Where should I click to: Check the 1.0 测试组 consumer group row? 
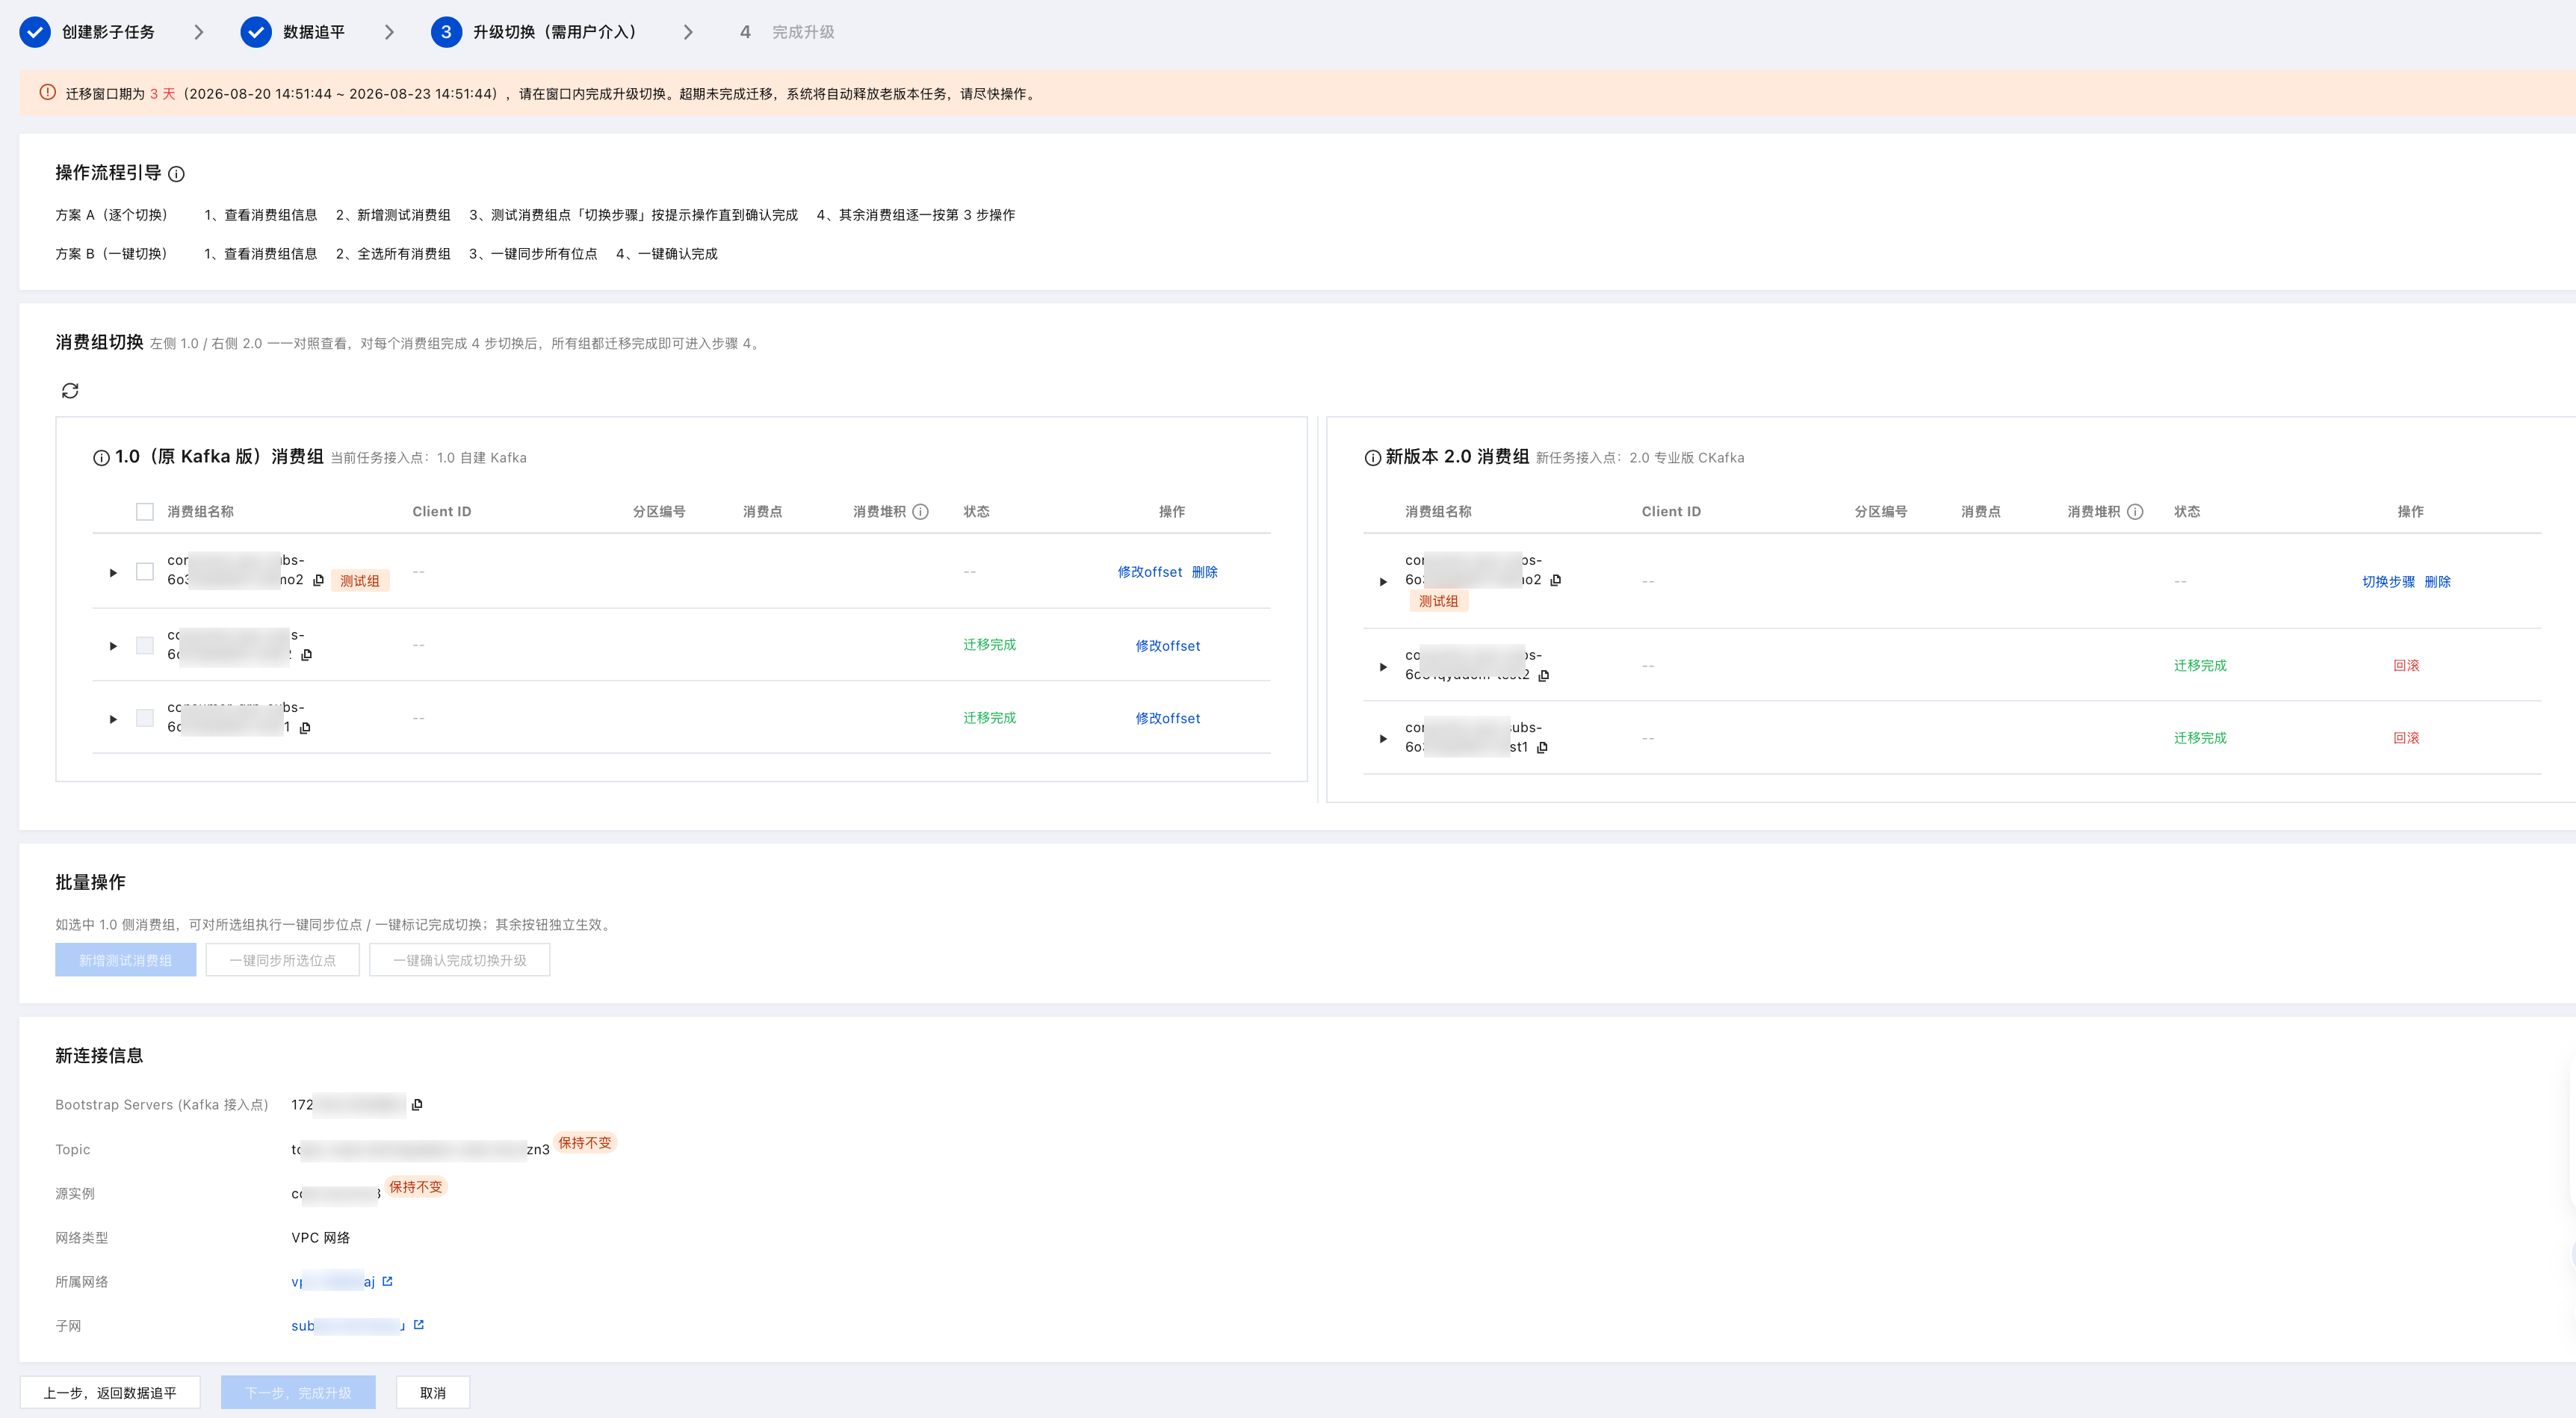coord(145,572)
